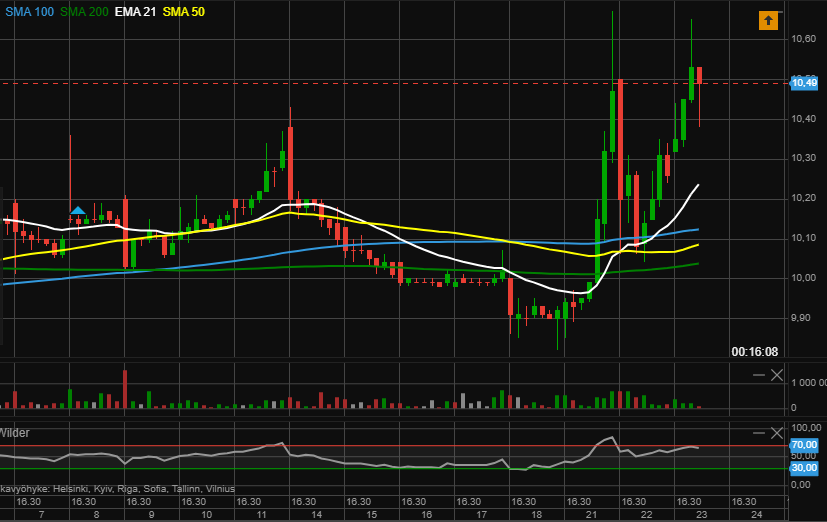The image size is (827, 522).
Task: Click date 21 on the time axis
Action: click(592, 514)
